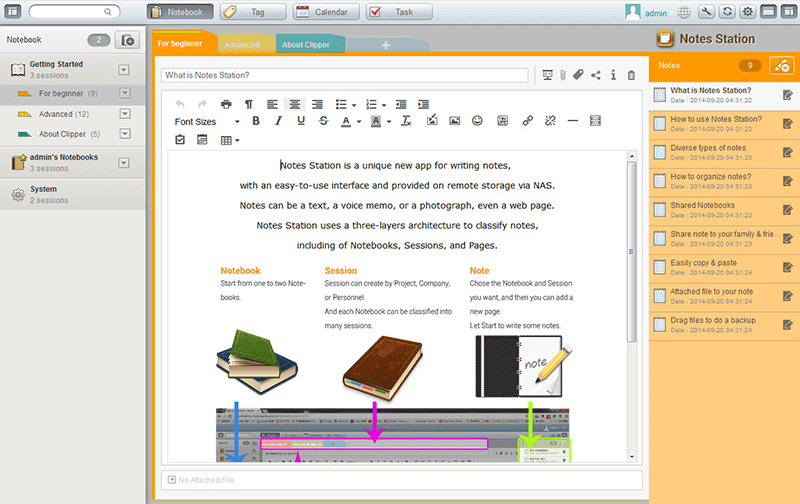The image size is (800, 504).
Task: Apply the text color button
Action: [x=346, y=121]
